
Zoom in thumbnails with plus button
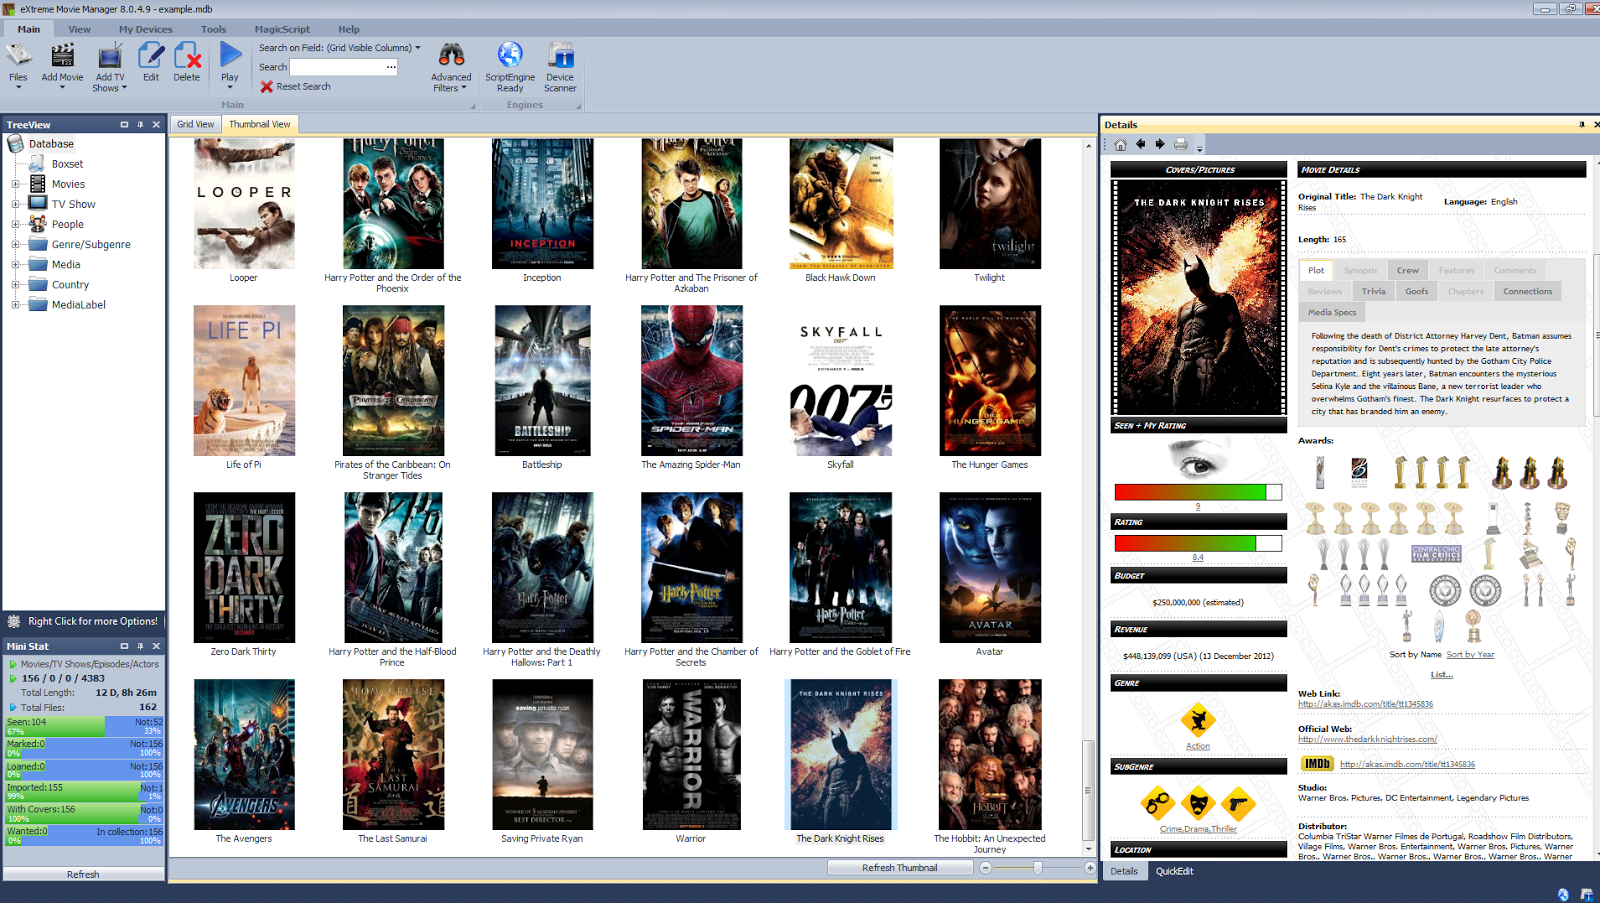[x=1090, y=868]
